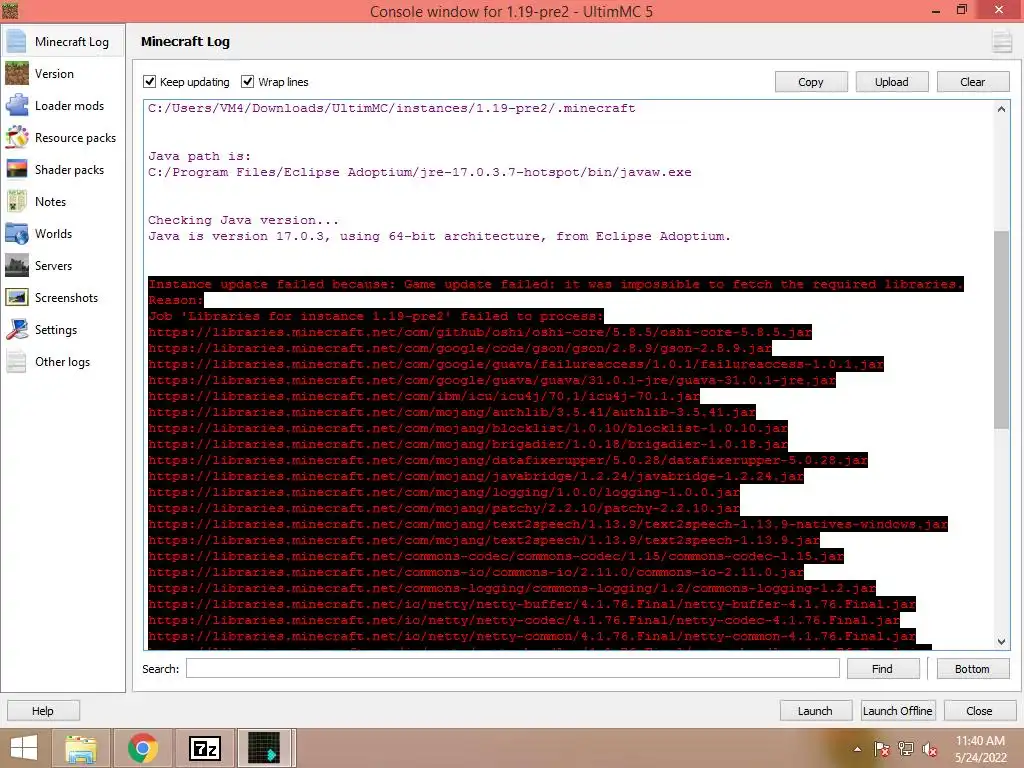Click the commons-io-2.11.0.jar URL line
The height and width of the screenshot is (768, 1024).
click(476, 572)
